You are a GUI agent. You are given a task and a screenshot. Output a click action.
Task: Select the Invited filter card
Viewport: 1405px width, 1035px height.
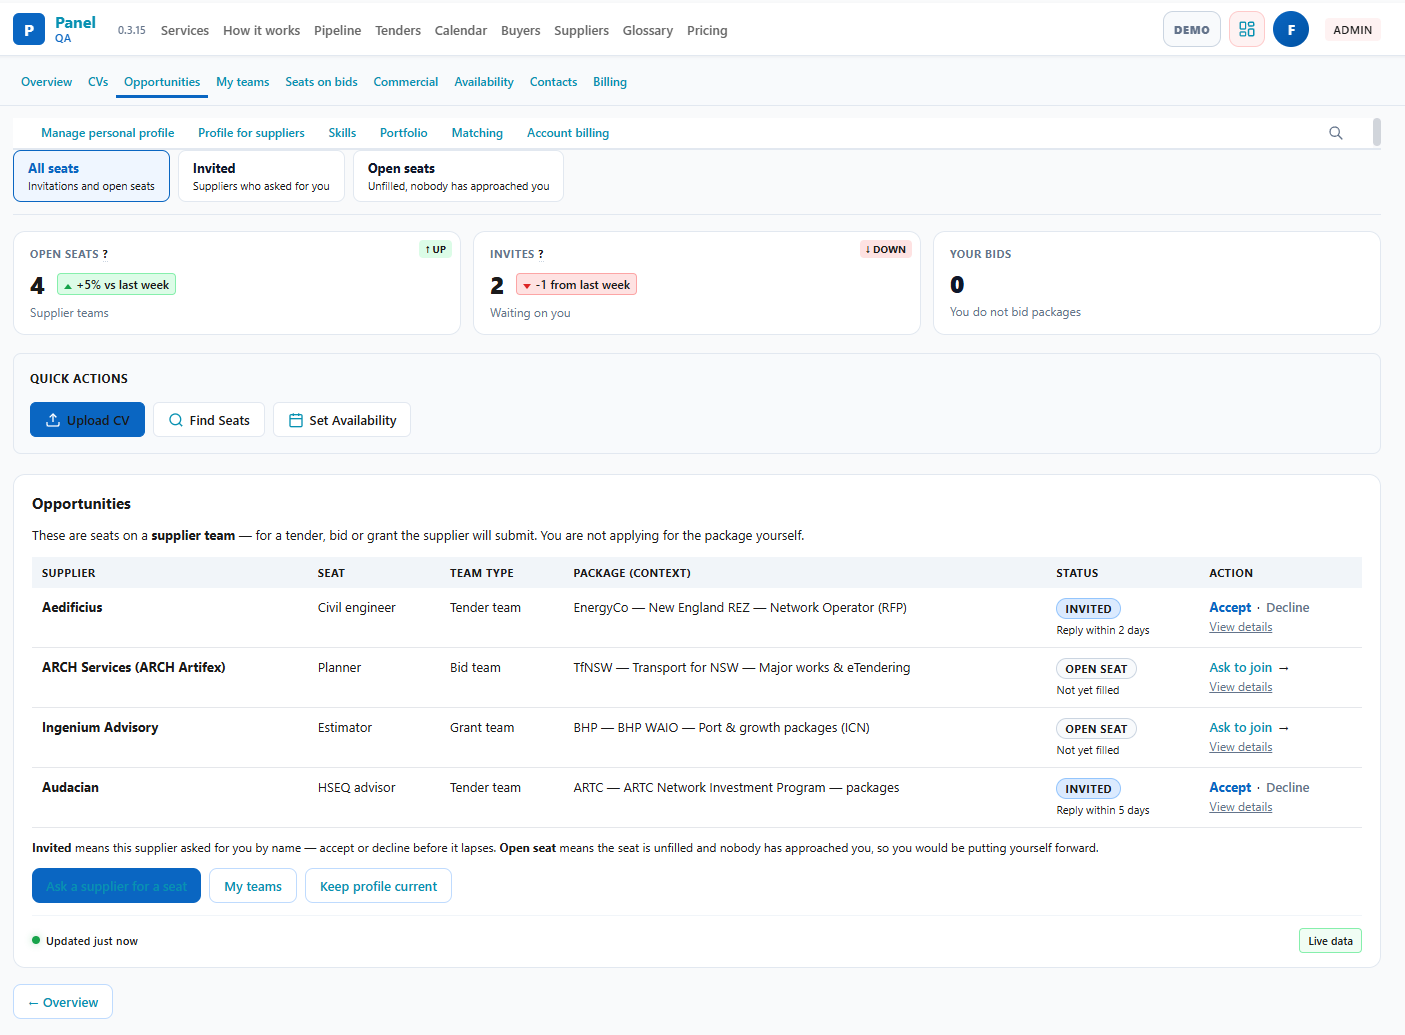pos(261,176)
